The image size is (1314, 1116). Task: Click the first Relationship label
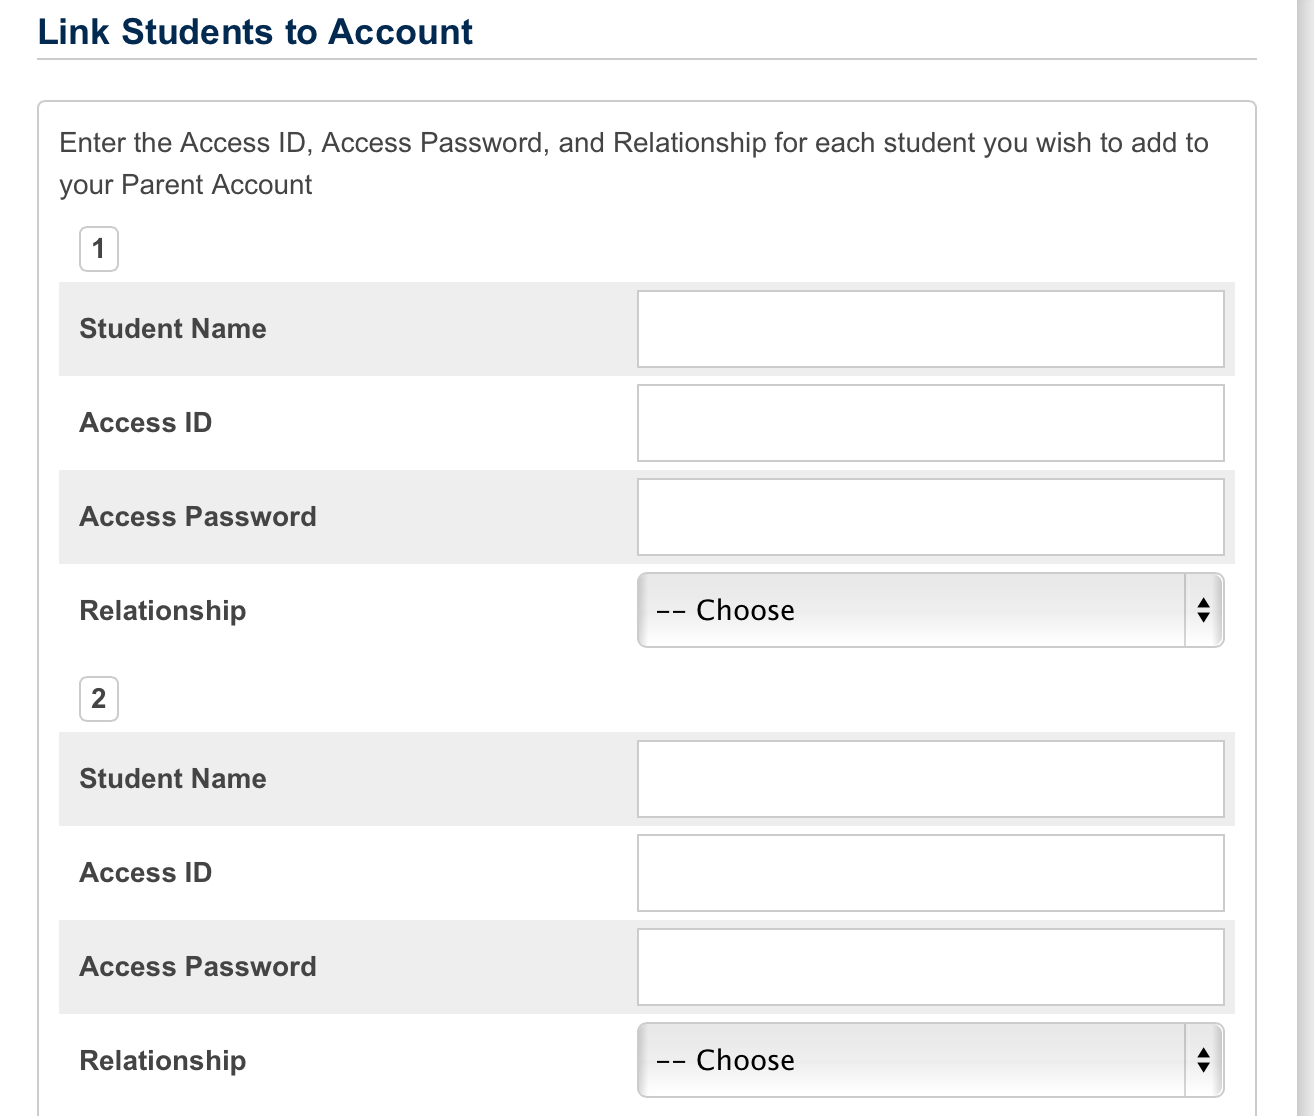point(163,611)
